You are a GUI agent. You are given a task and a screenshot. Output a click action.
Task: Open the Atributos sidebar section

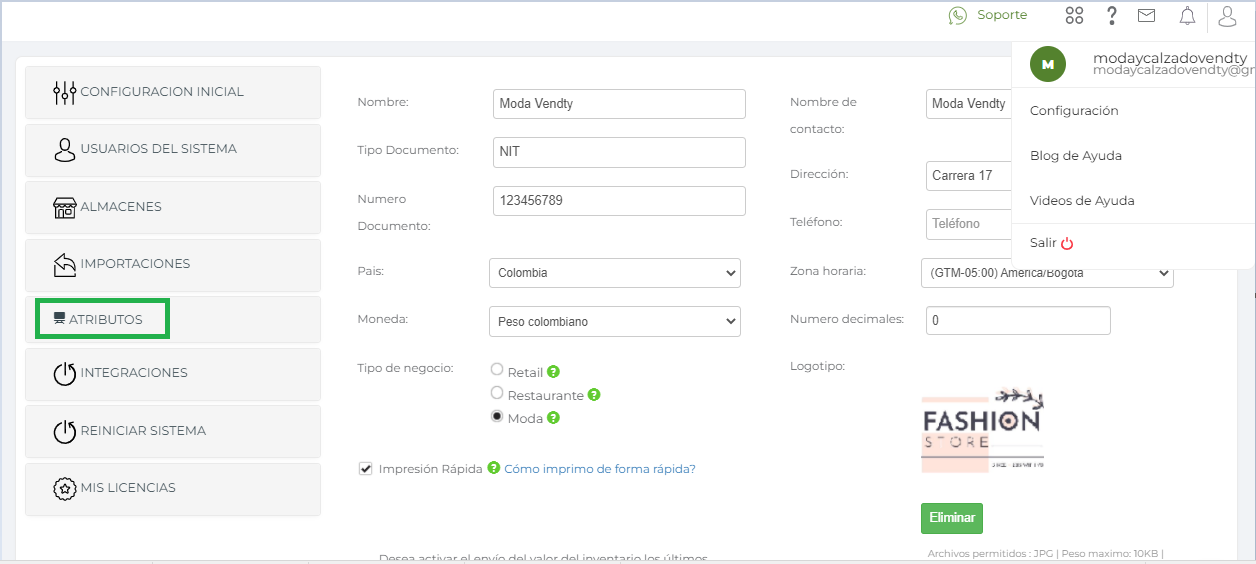pyautogui.click(x=102, y=319)
